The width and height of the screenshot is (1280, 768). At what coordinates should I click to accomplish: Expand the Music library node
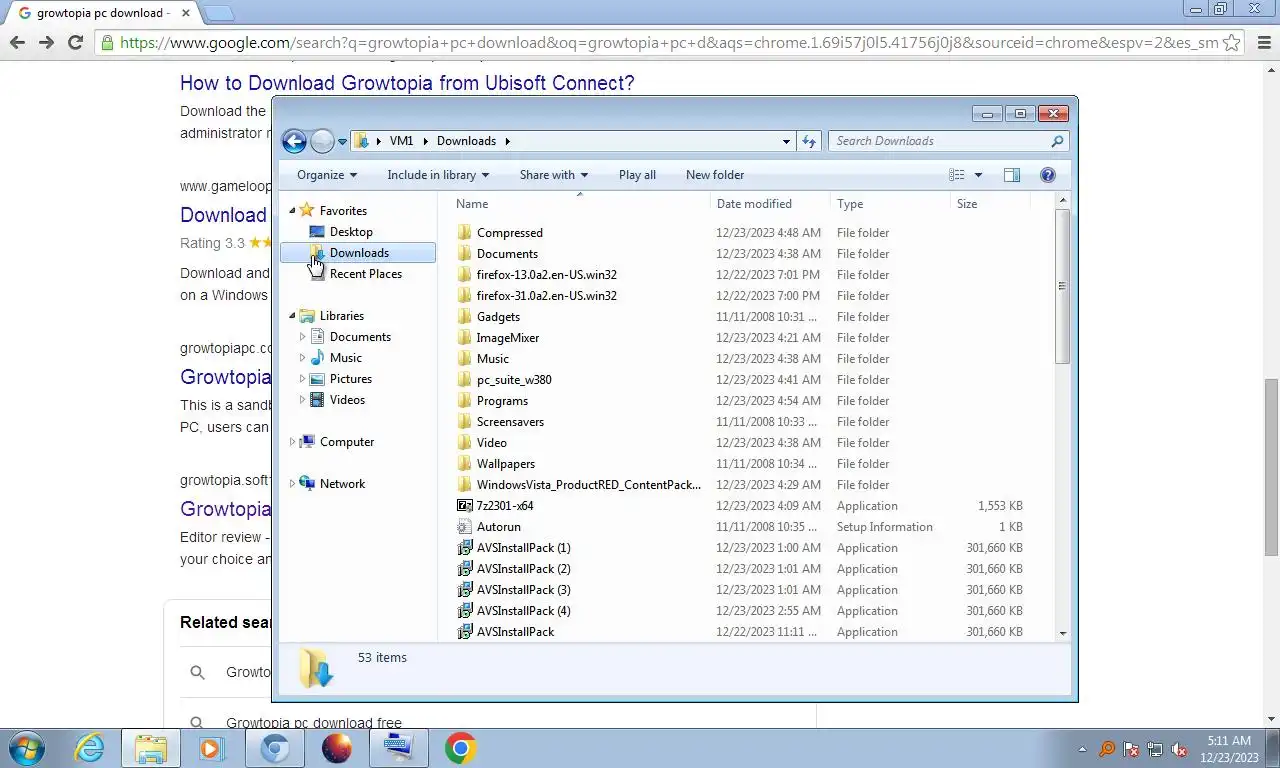303,358
